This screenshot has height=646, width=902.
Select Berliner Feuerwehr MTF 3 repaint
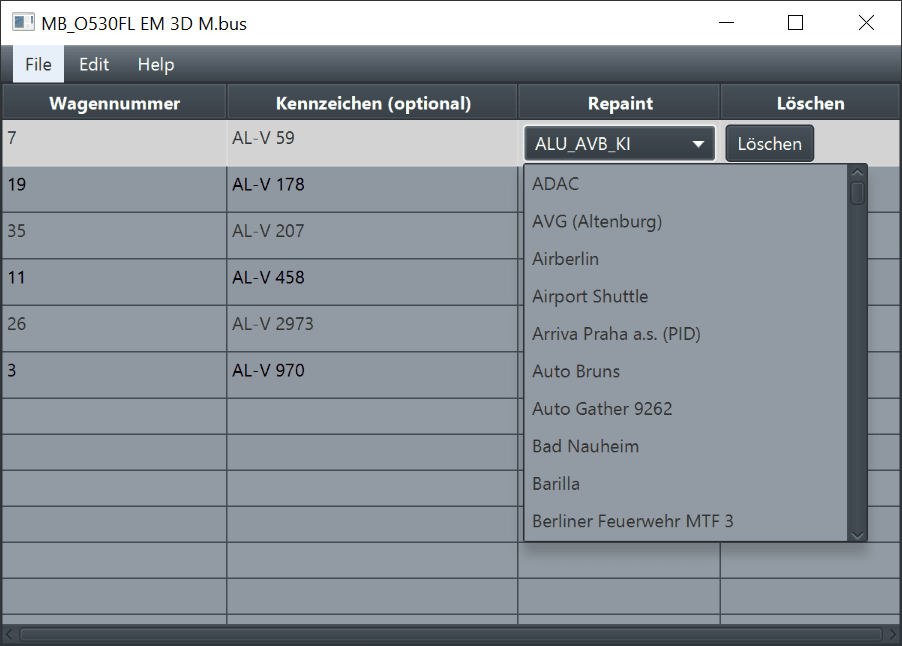(x=632, y=521)
